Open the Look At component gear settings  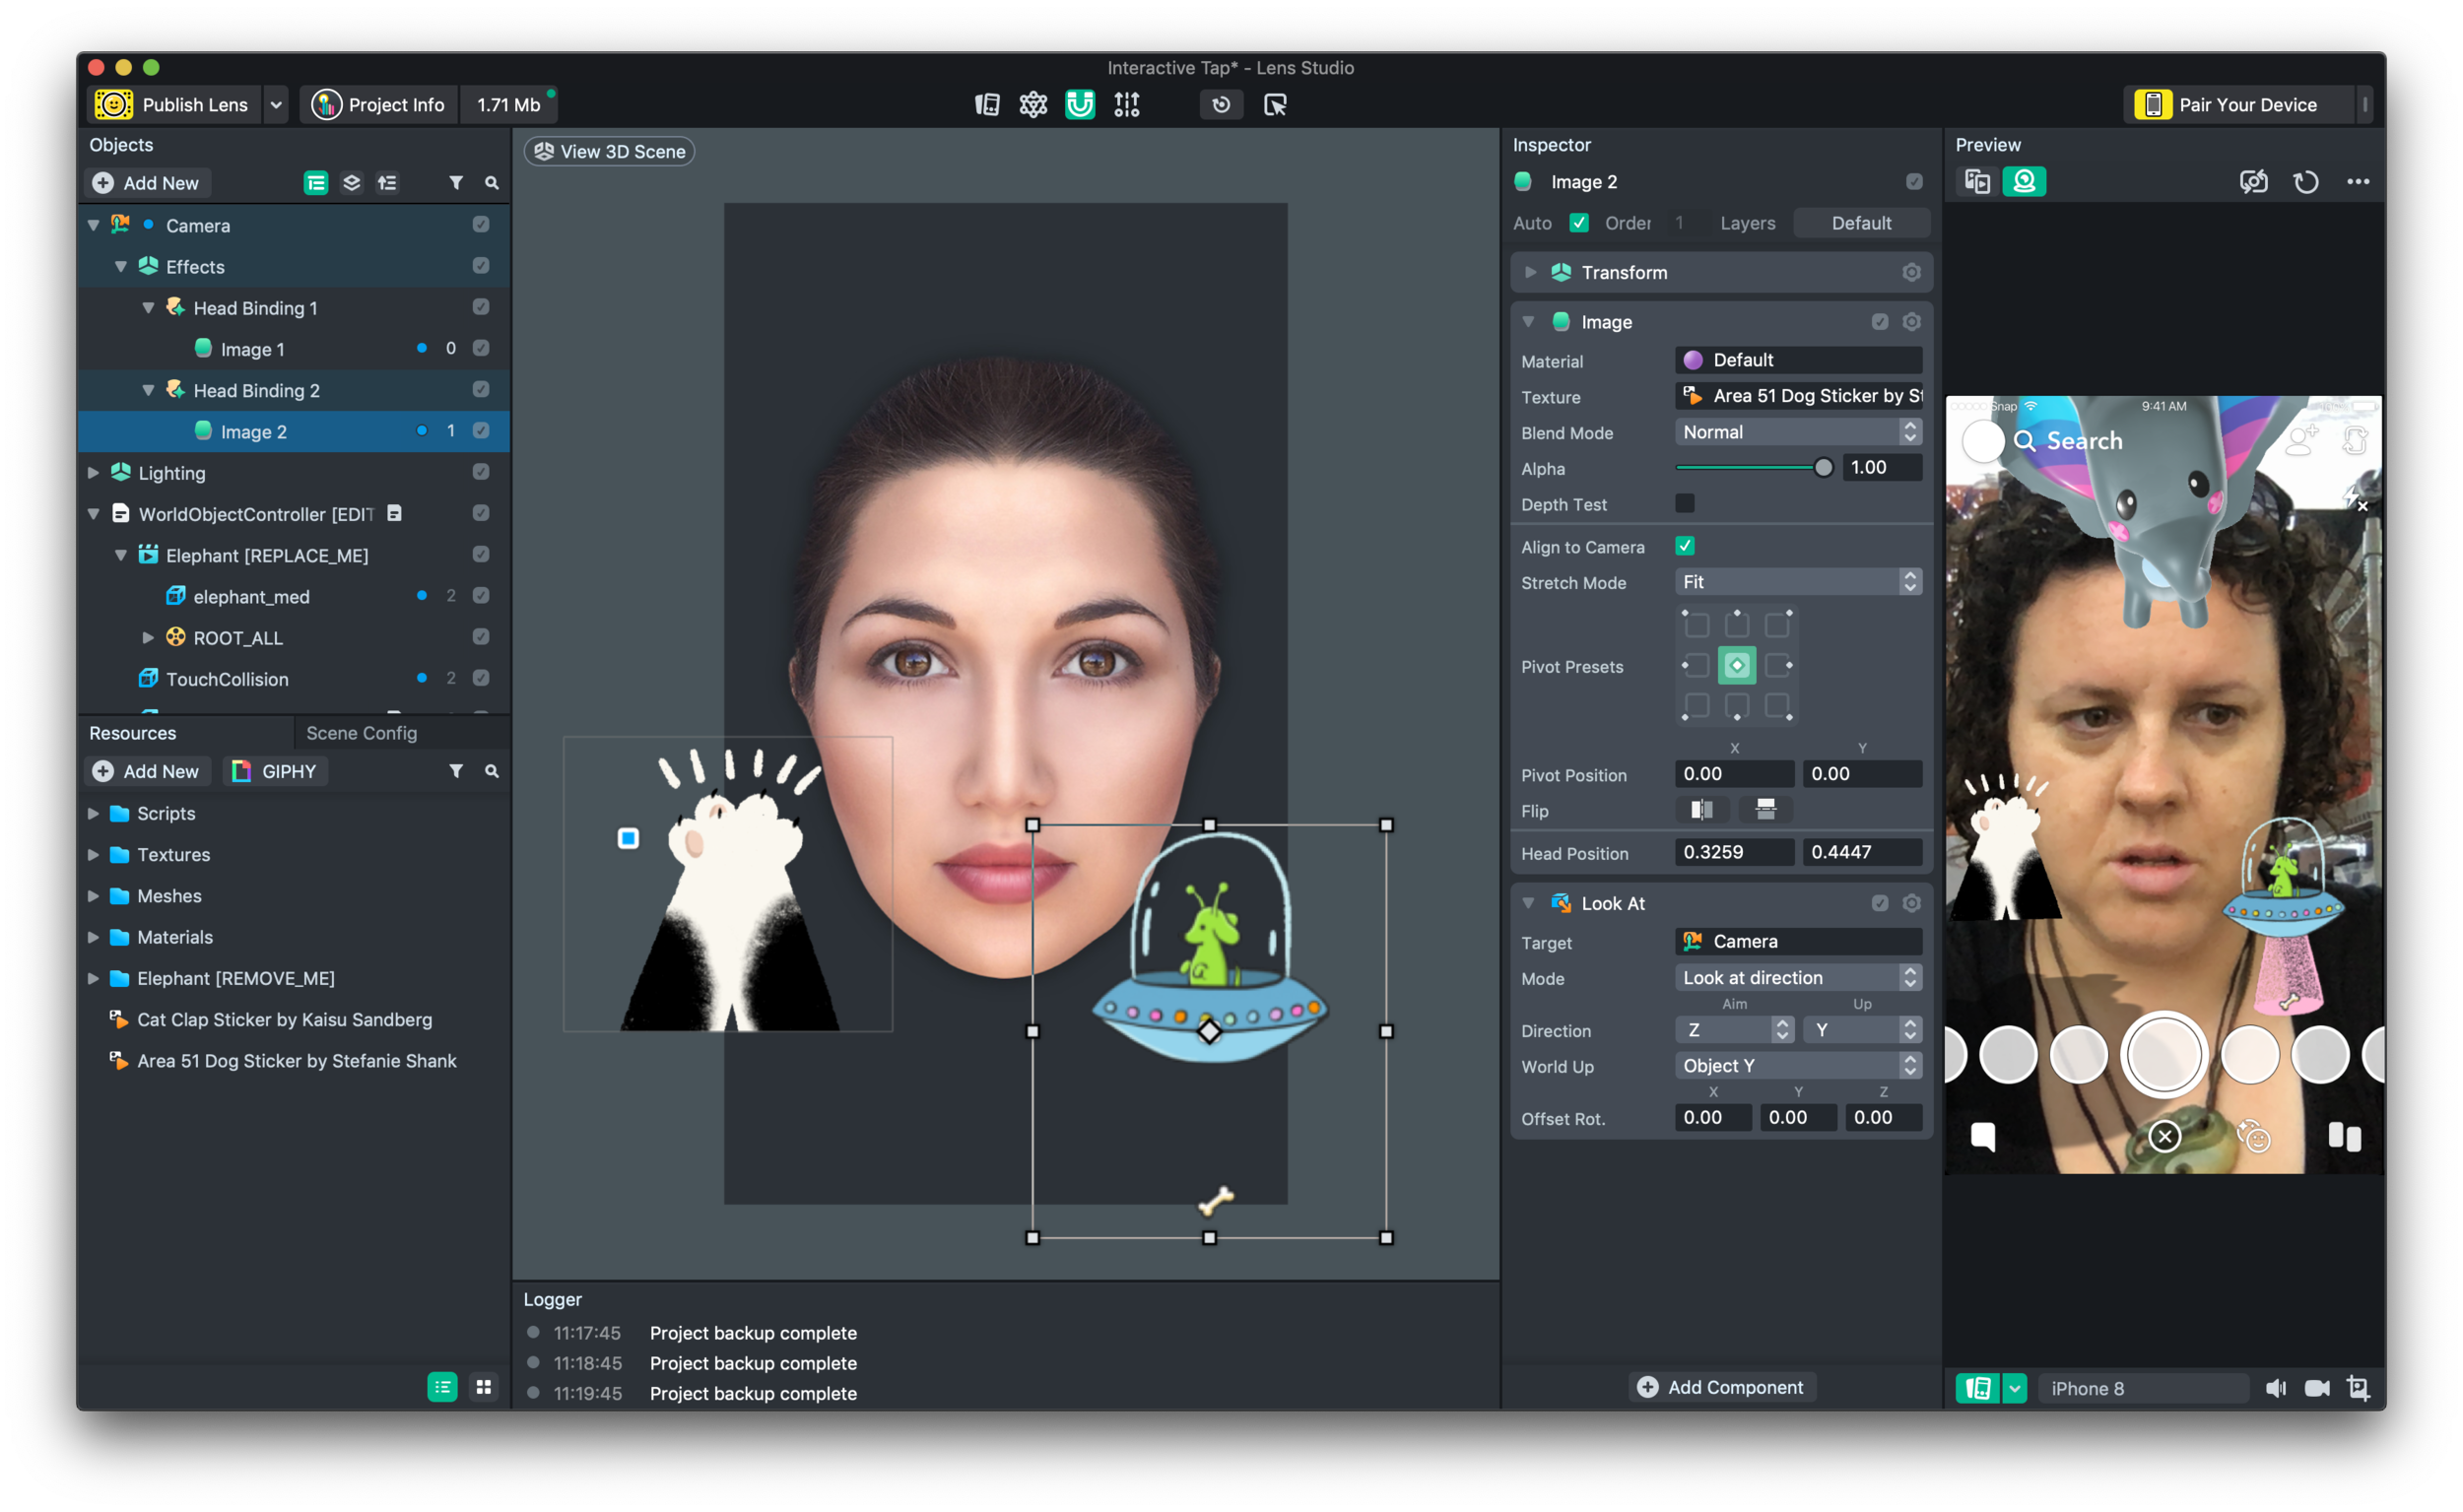[1911, 903]
